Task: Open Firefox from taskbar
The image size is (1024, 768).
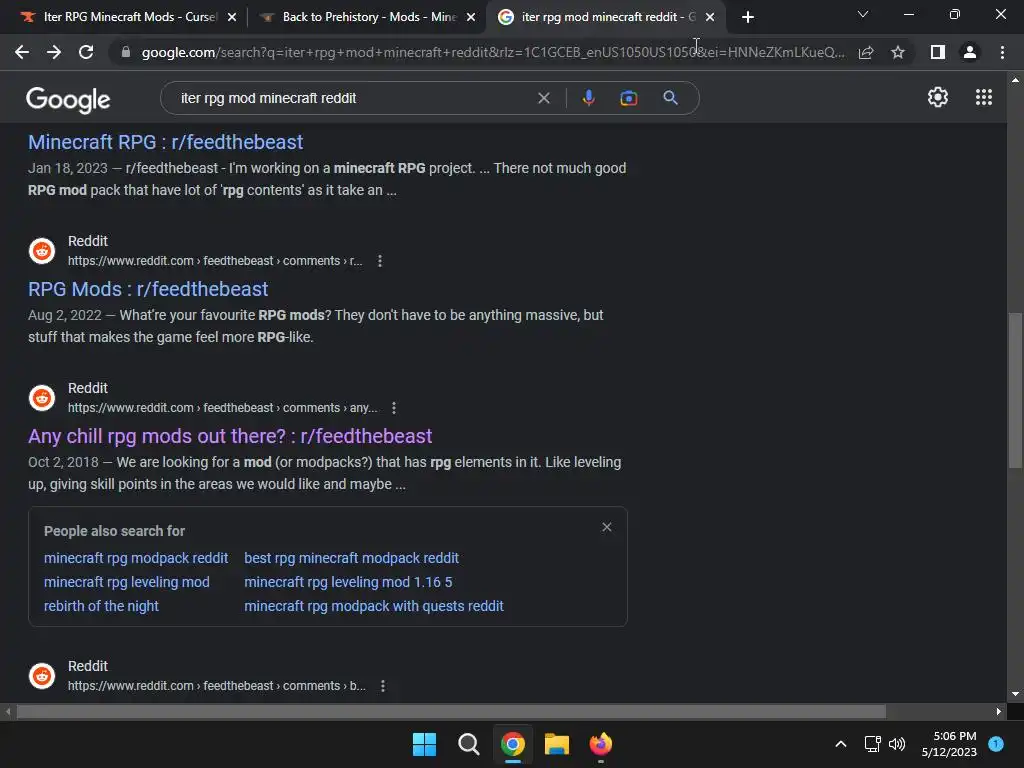Action: click(600, 744)
